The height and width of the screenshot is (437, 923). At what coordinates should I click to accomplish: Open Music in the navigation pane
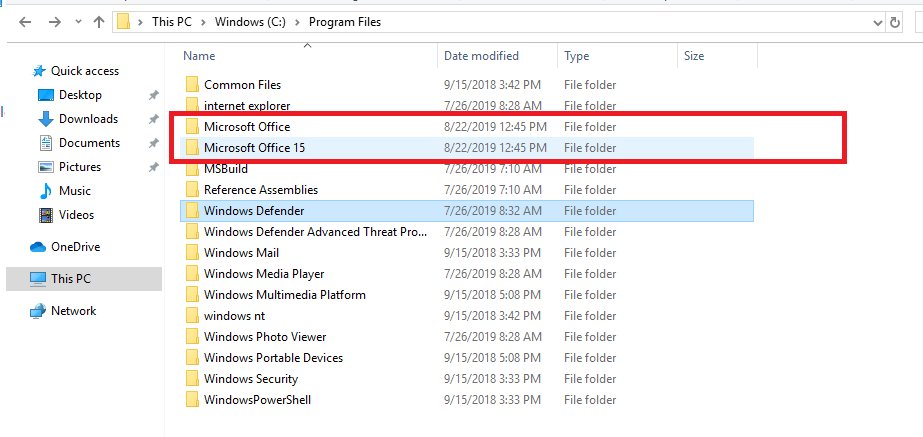75,191
